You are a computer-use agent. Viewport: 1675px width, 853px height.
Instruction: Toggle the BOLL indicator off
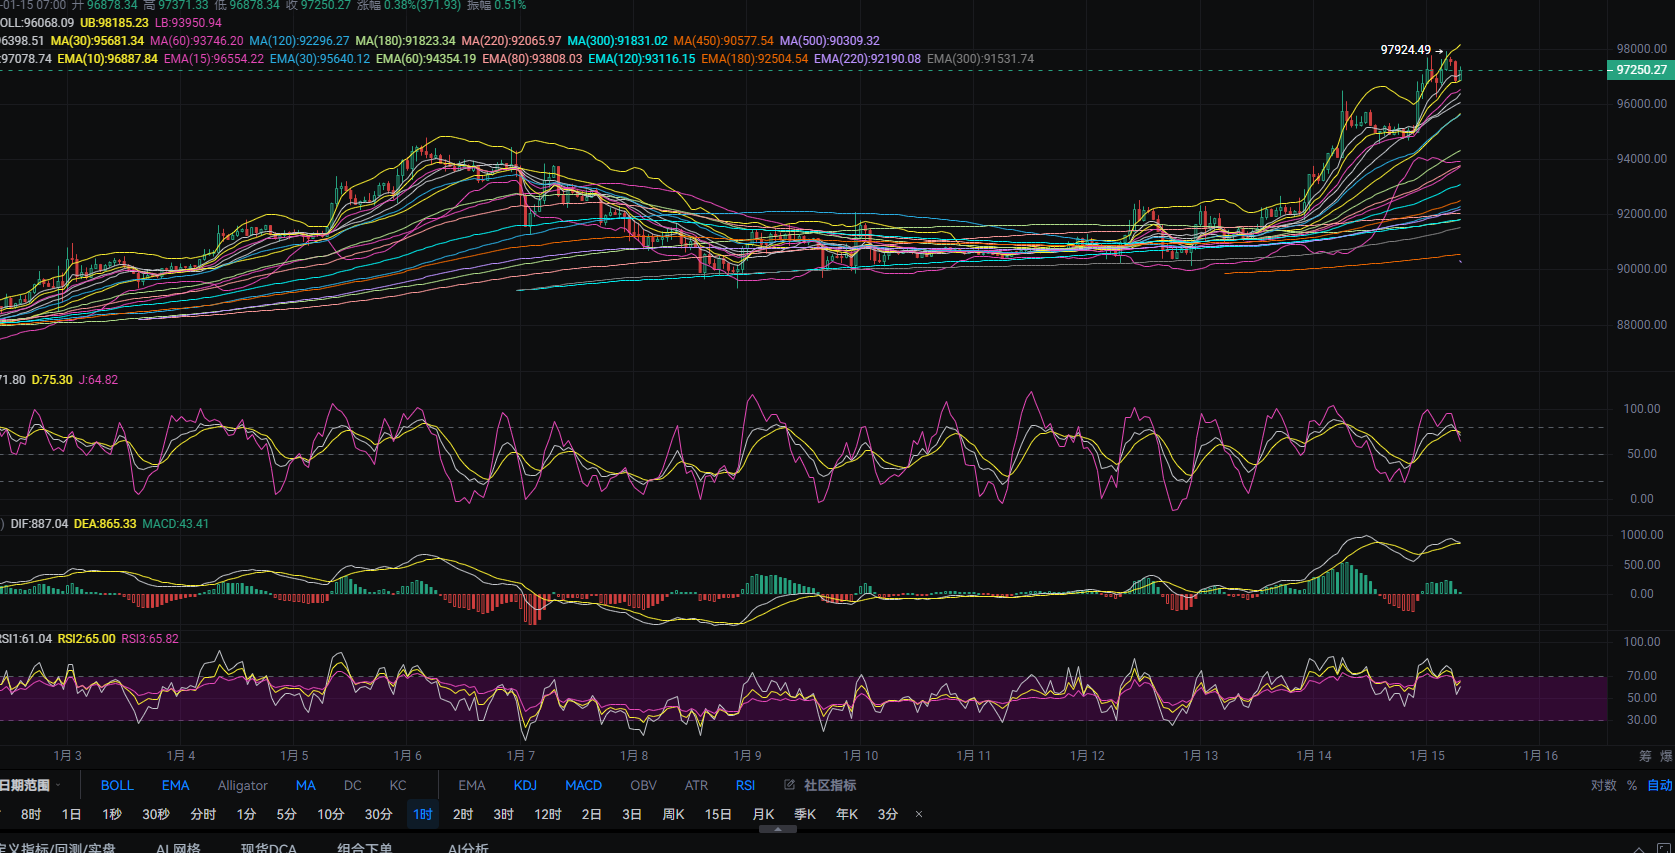[x=117, y=785]
